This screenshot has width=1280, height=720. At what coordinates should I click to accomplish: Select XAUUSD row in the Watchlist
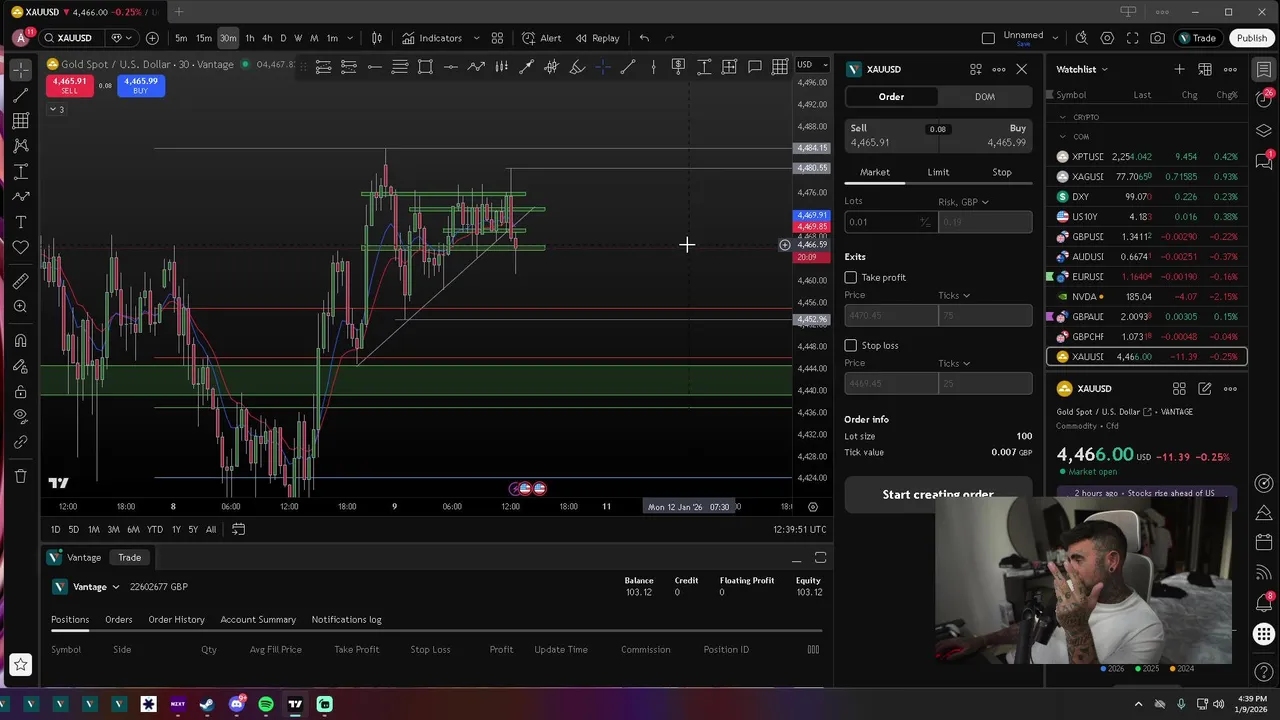click(x=1146, y=356)
